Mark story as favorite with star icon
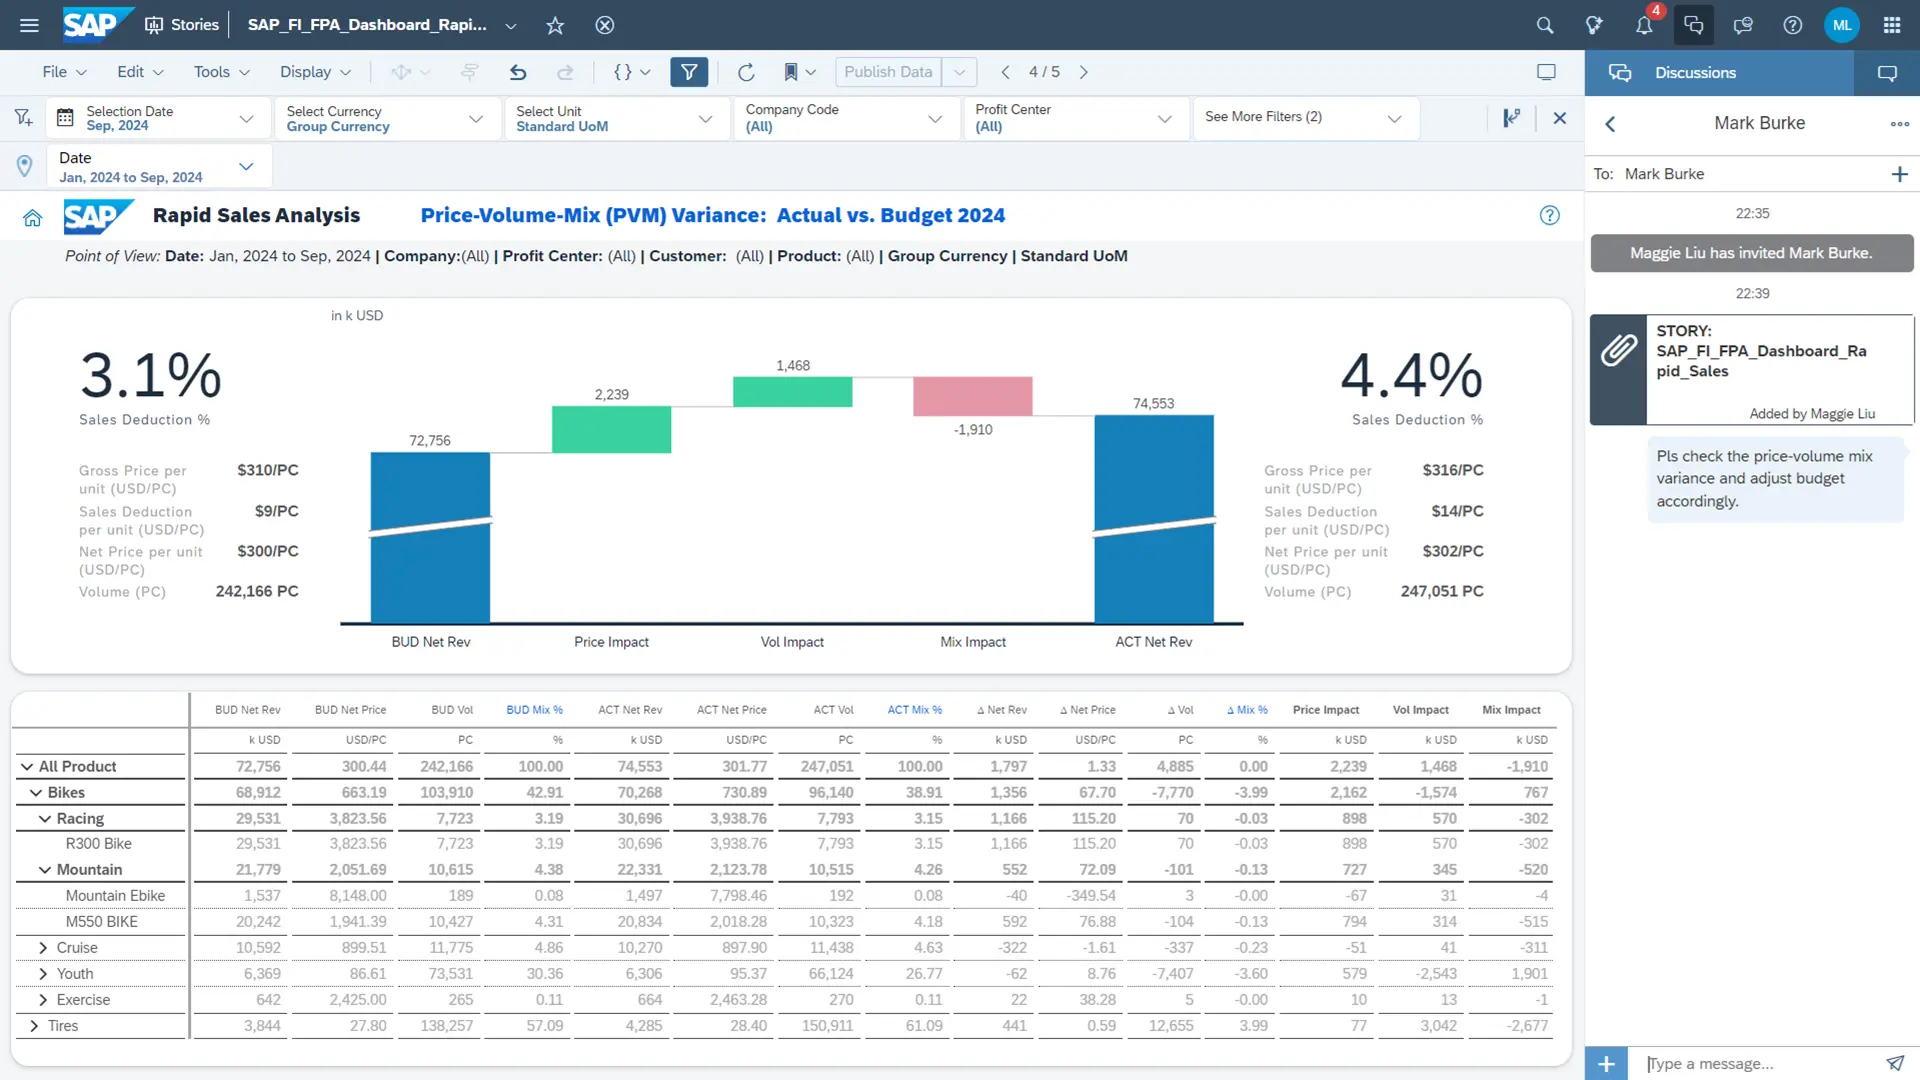1920x1080 pixels. pyautogui.click(x=555, y=25)
